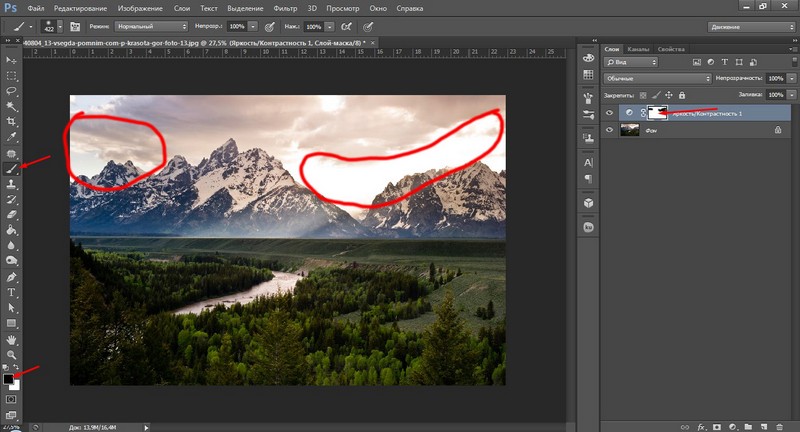Choose the Type (T) tool
The image size is (800, 432).
pyautogui.click(x=12, y=292)
